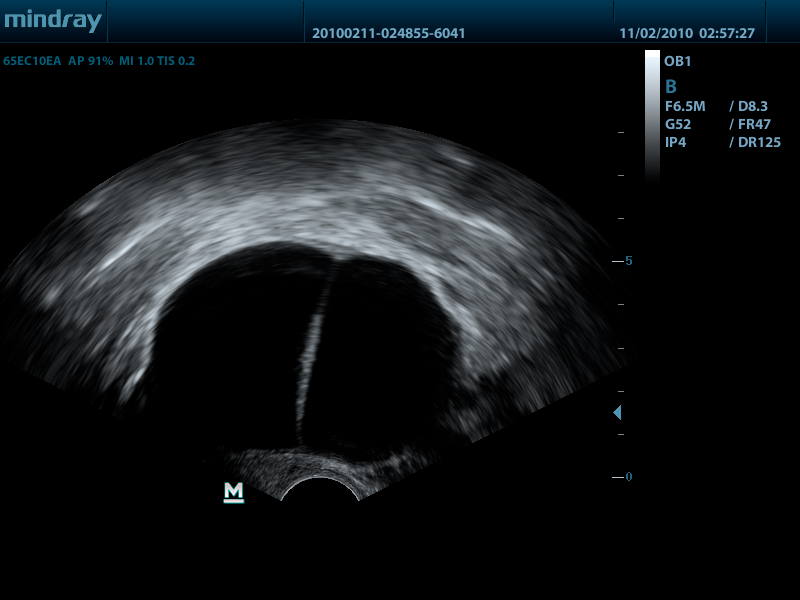The height and width of the screenshot is (600, 800).
Task: Click the AP 91% acoustic power readout
Action: pos(91,61)
